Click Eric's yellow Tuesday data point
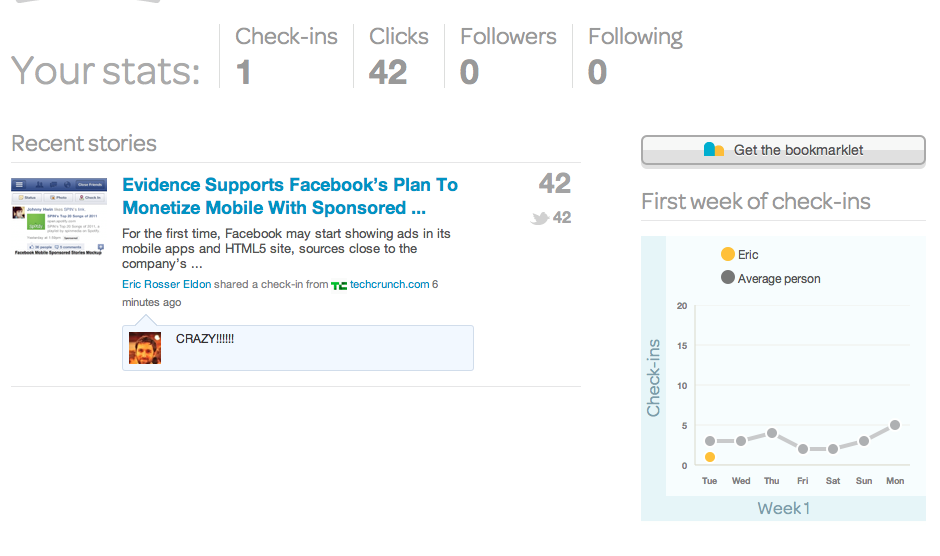 coord(710,457)
